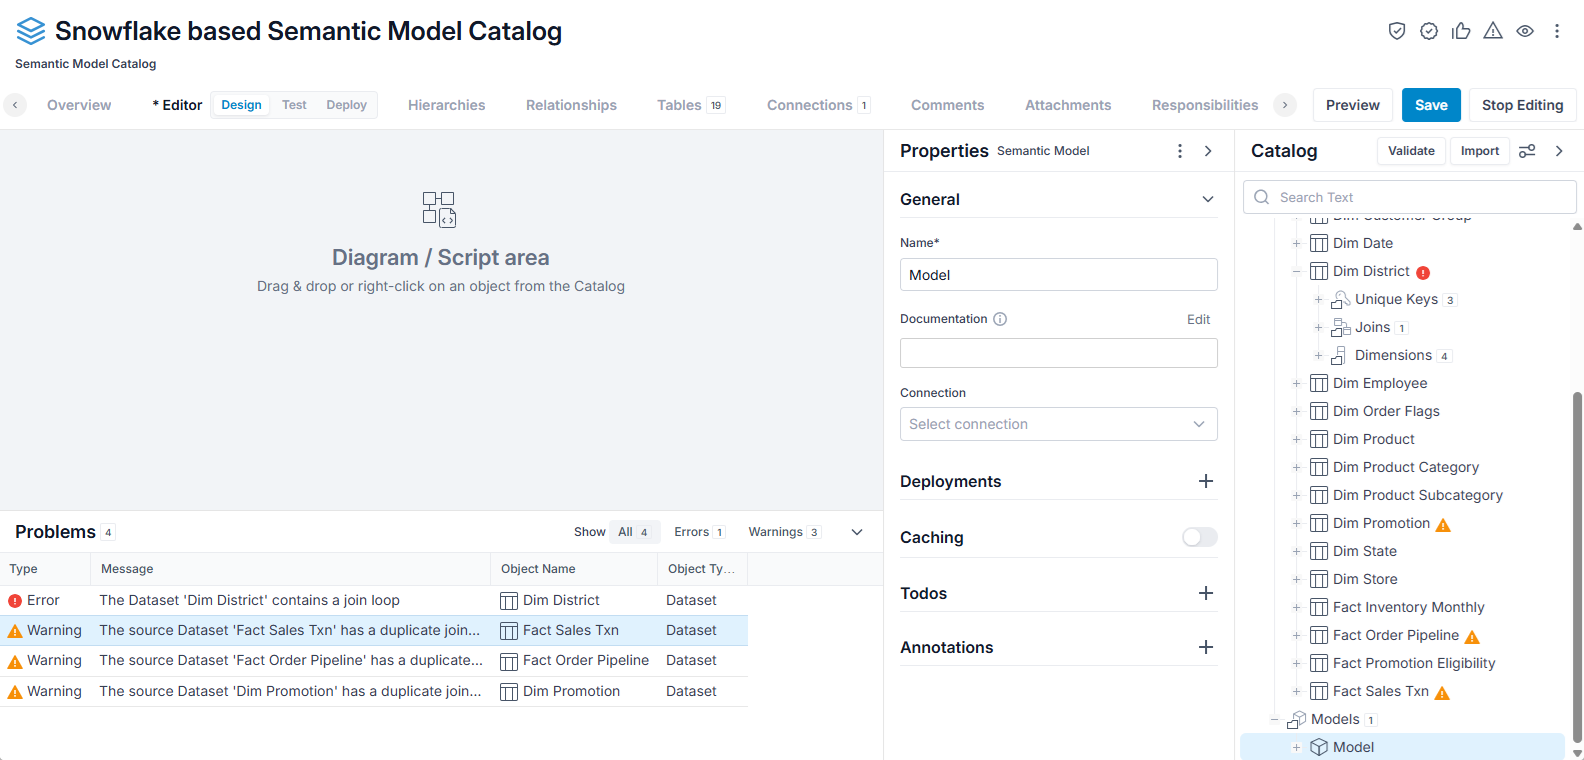
Task: Expand the Unique Keys tree node
Action: pyautogui.click(x=1318, y=299)
